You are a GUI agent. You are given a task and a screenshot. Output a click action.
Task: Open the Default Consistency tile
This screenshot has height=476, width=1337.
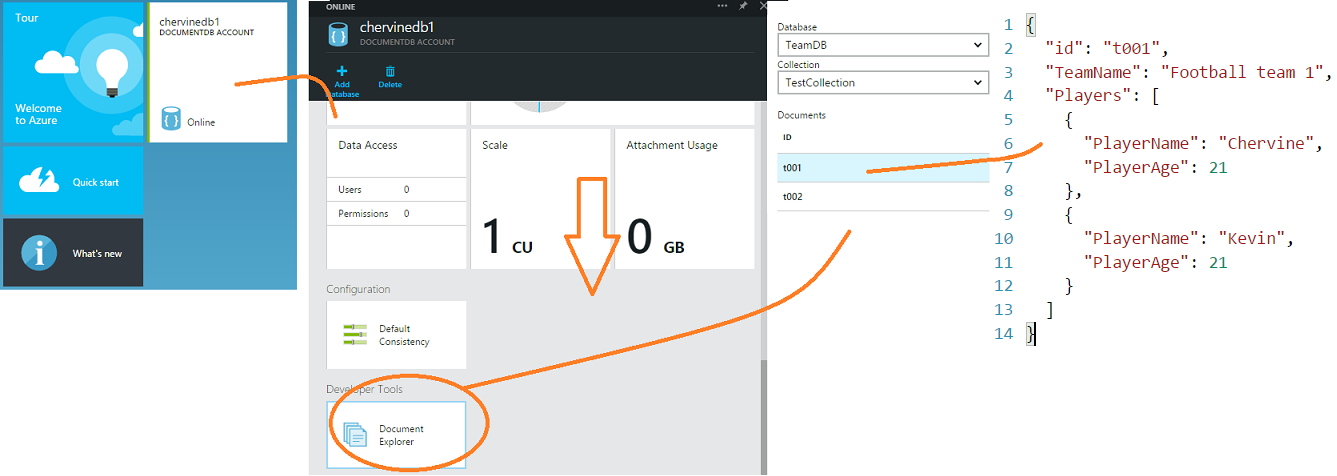click(396, 335)
